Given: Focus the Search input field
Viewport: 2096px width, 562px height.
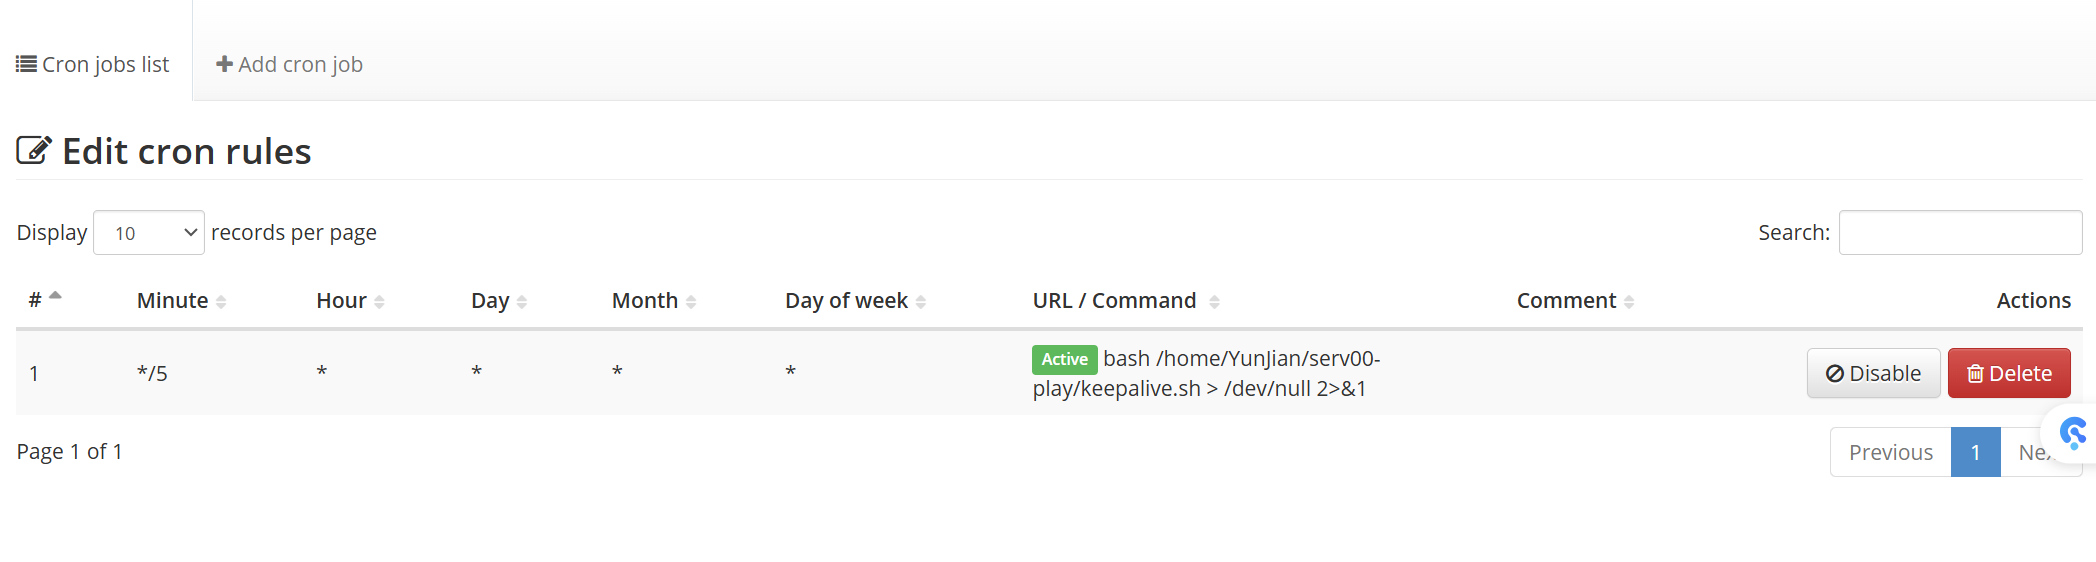Looking at the screenshot, I should click(x=1960, y=232).
